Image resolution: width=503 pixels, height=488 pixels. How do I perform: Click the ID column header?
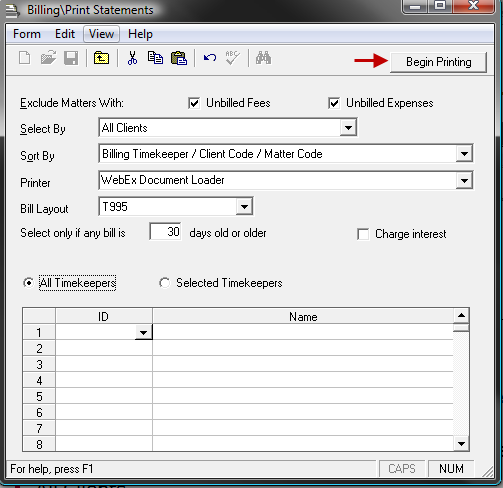click(104, 316)
